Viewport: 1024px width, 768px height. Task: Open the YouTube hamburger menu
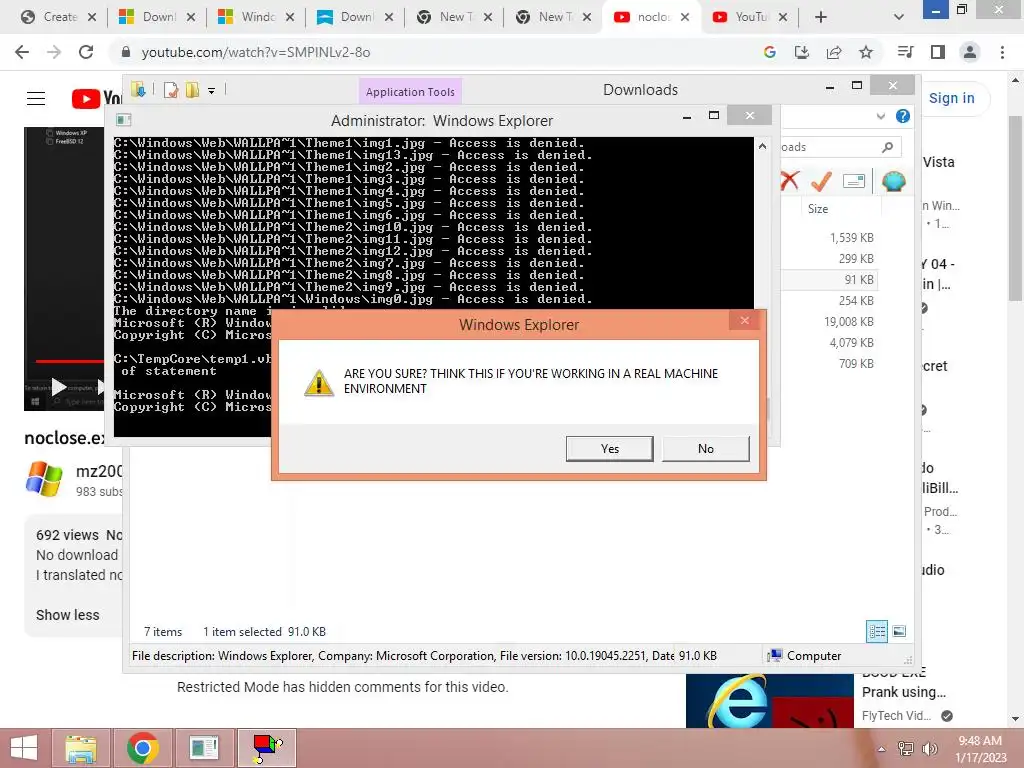36,99
